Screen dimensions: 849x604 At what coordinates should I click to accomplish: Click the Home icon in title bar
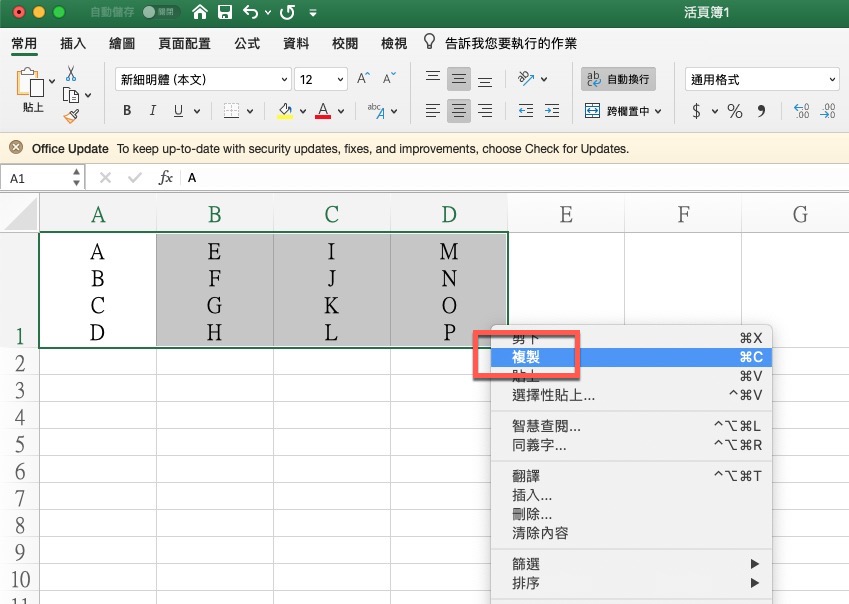tap(200, 13)
